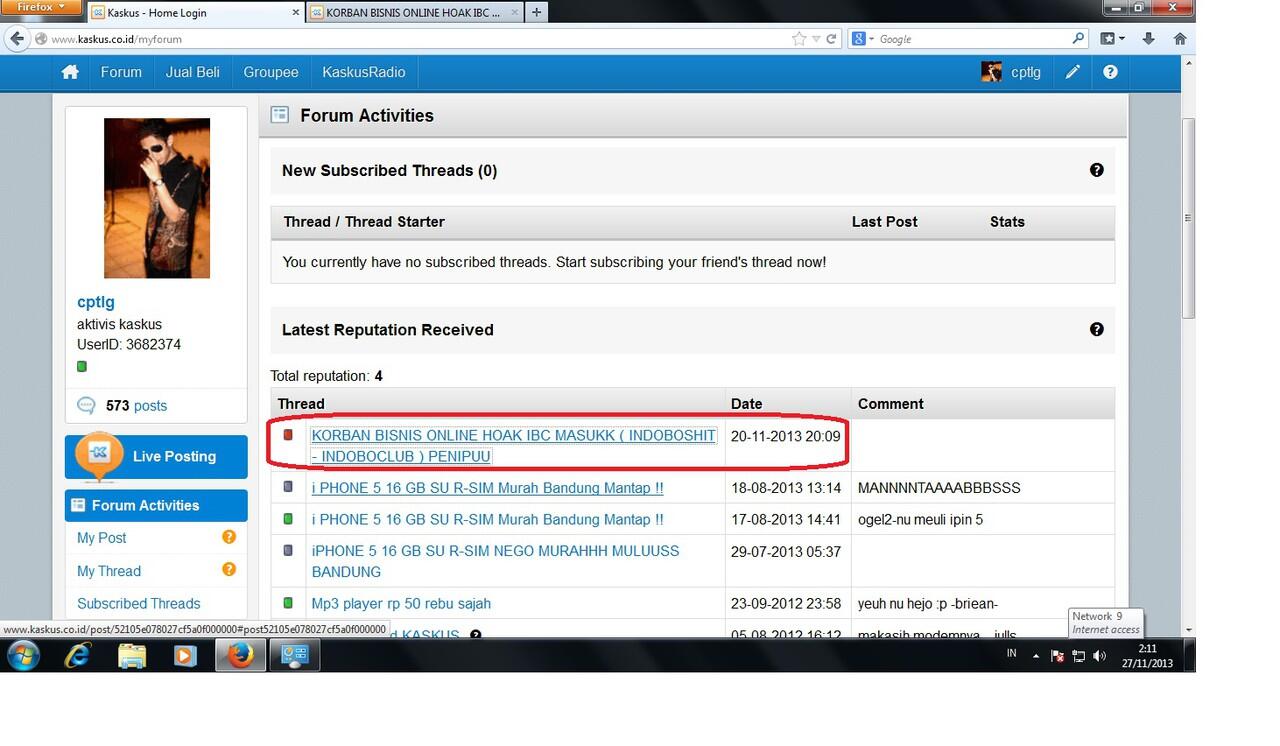
Task: Click the Firefox back arrow button
Action: (17, 39)
